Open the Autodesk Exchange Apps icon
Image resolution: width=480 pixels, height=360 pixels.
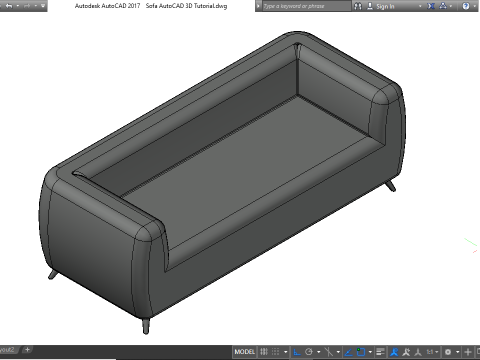coord(431,6)
